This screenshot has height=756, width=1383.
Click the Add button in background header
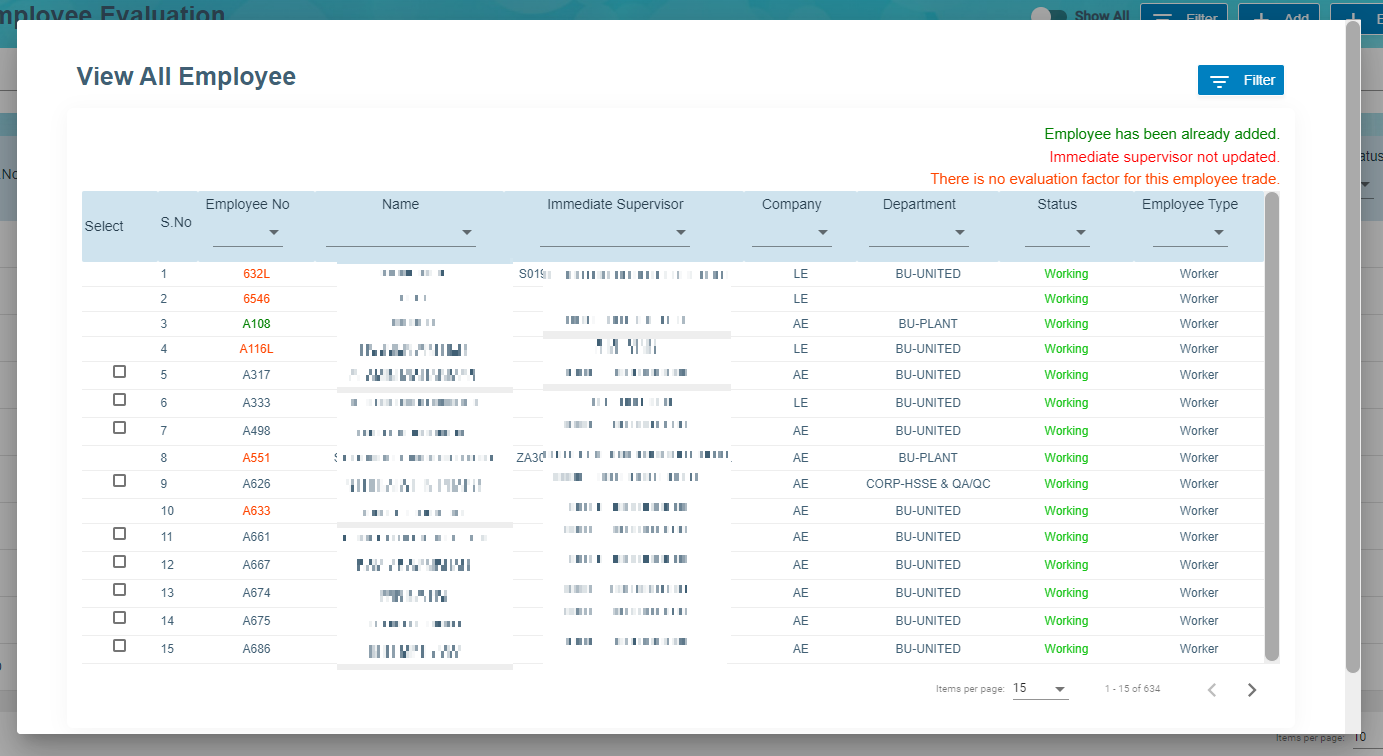pos(1278,18)
